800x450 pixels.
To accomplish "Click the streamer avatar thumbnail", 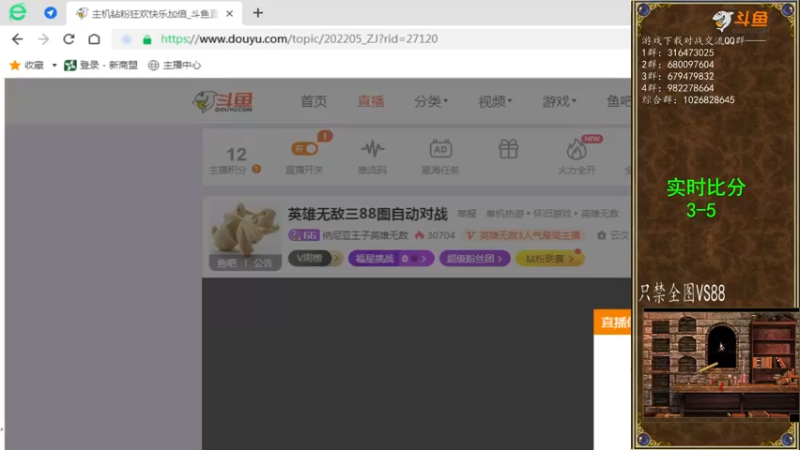I will pyautogui.click(x=245, y=229).
